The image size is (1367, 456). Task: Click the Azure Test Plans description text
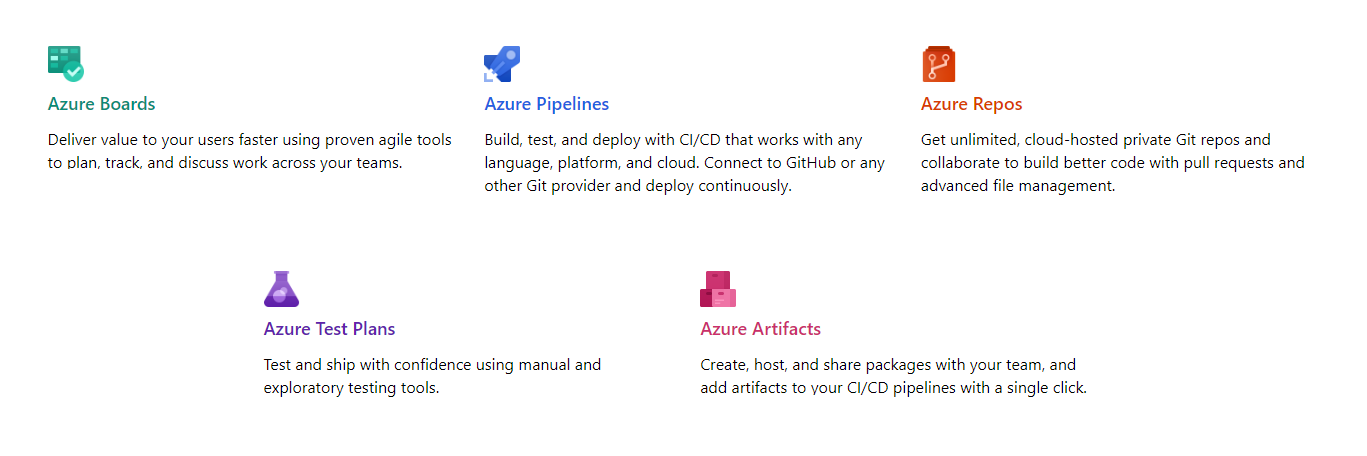[x=433, y=376]
